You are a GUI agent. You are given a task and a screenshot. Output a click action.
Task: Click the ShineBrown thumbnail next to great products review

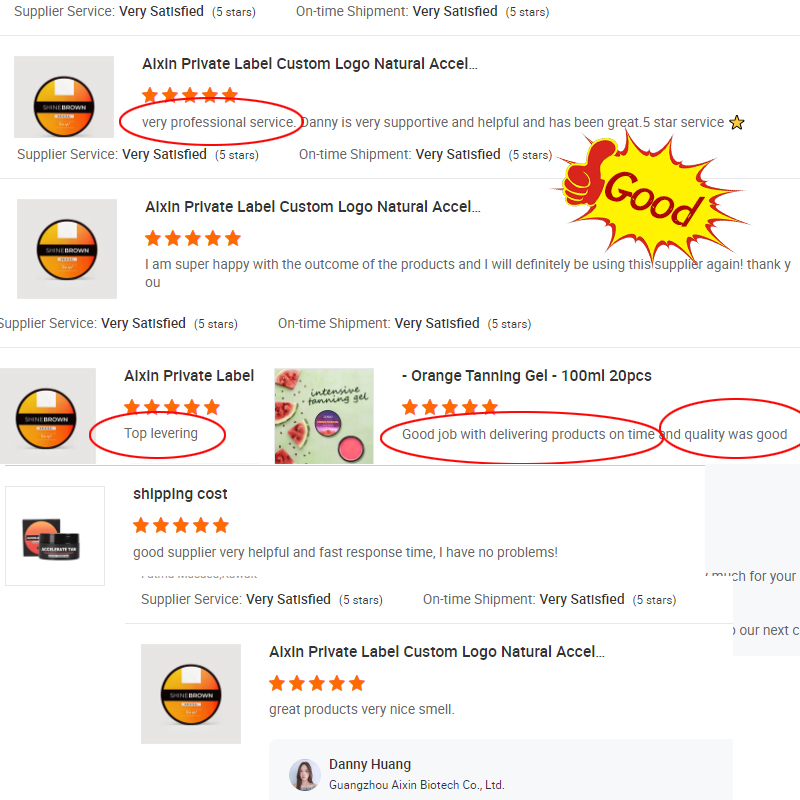191,694
